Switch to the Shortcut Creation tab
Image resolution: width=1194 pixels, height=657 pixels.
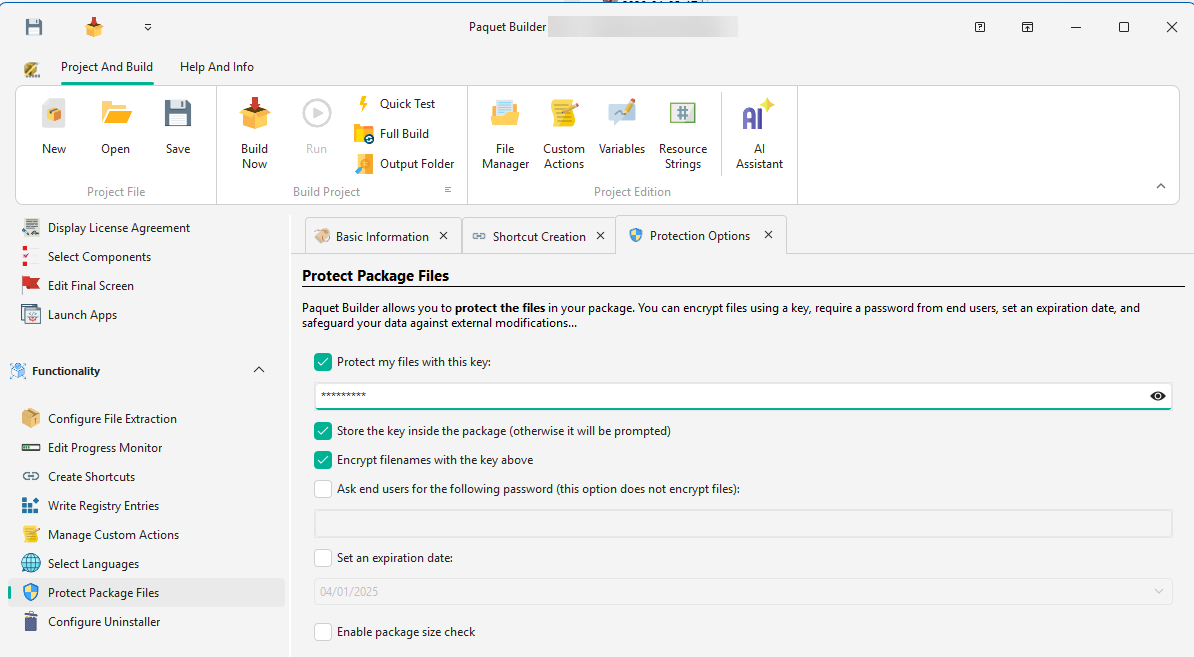coord(538,236)
